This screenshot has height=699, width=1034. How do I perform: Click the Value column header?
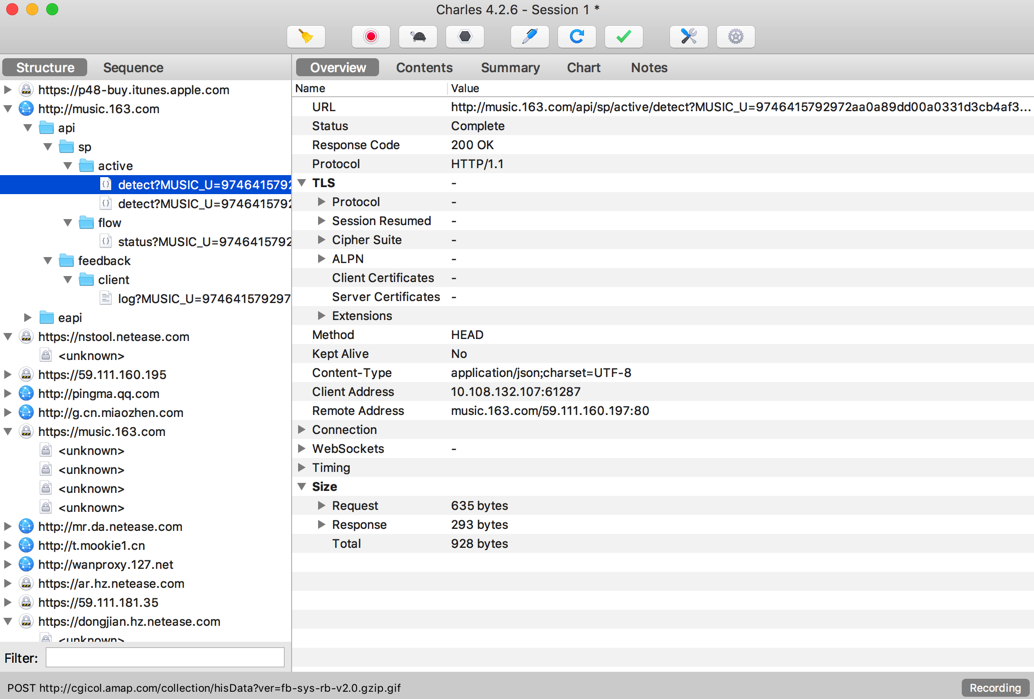pyautogui.click(x=741, y=88)
